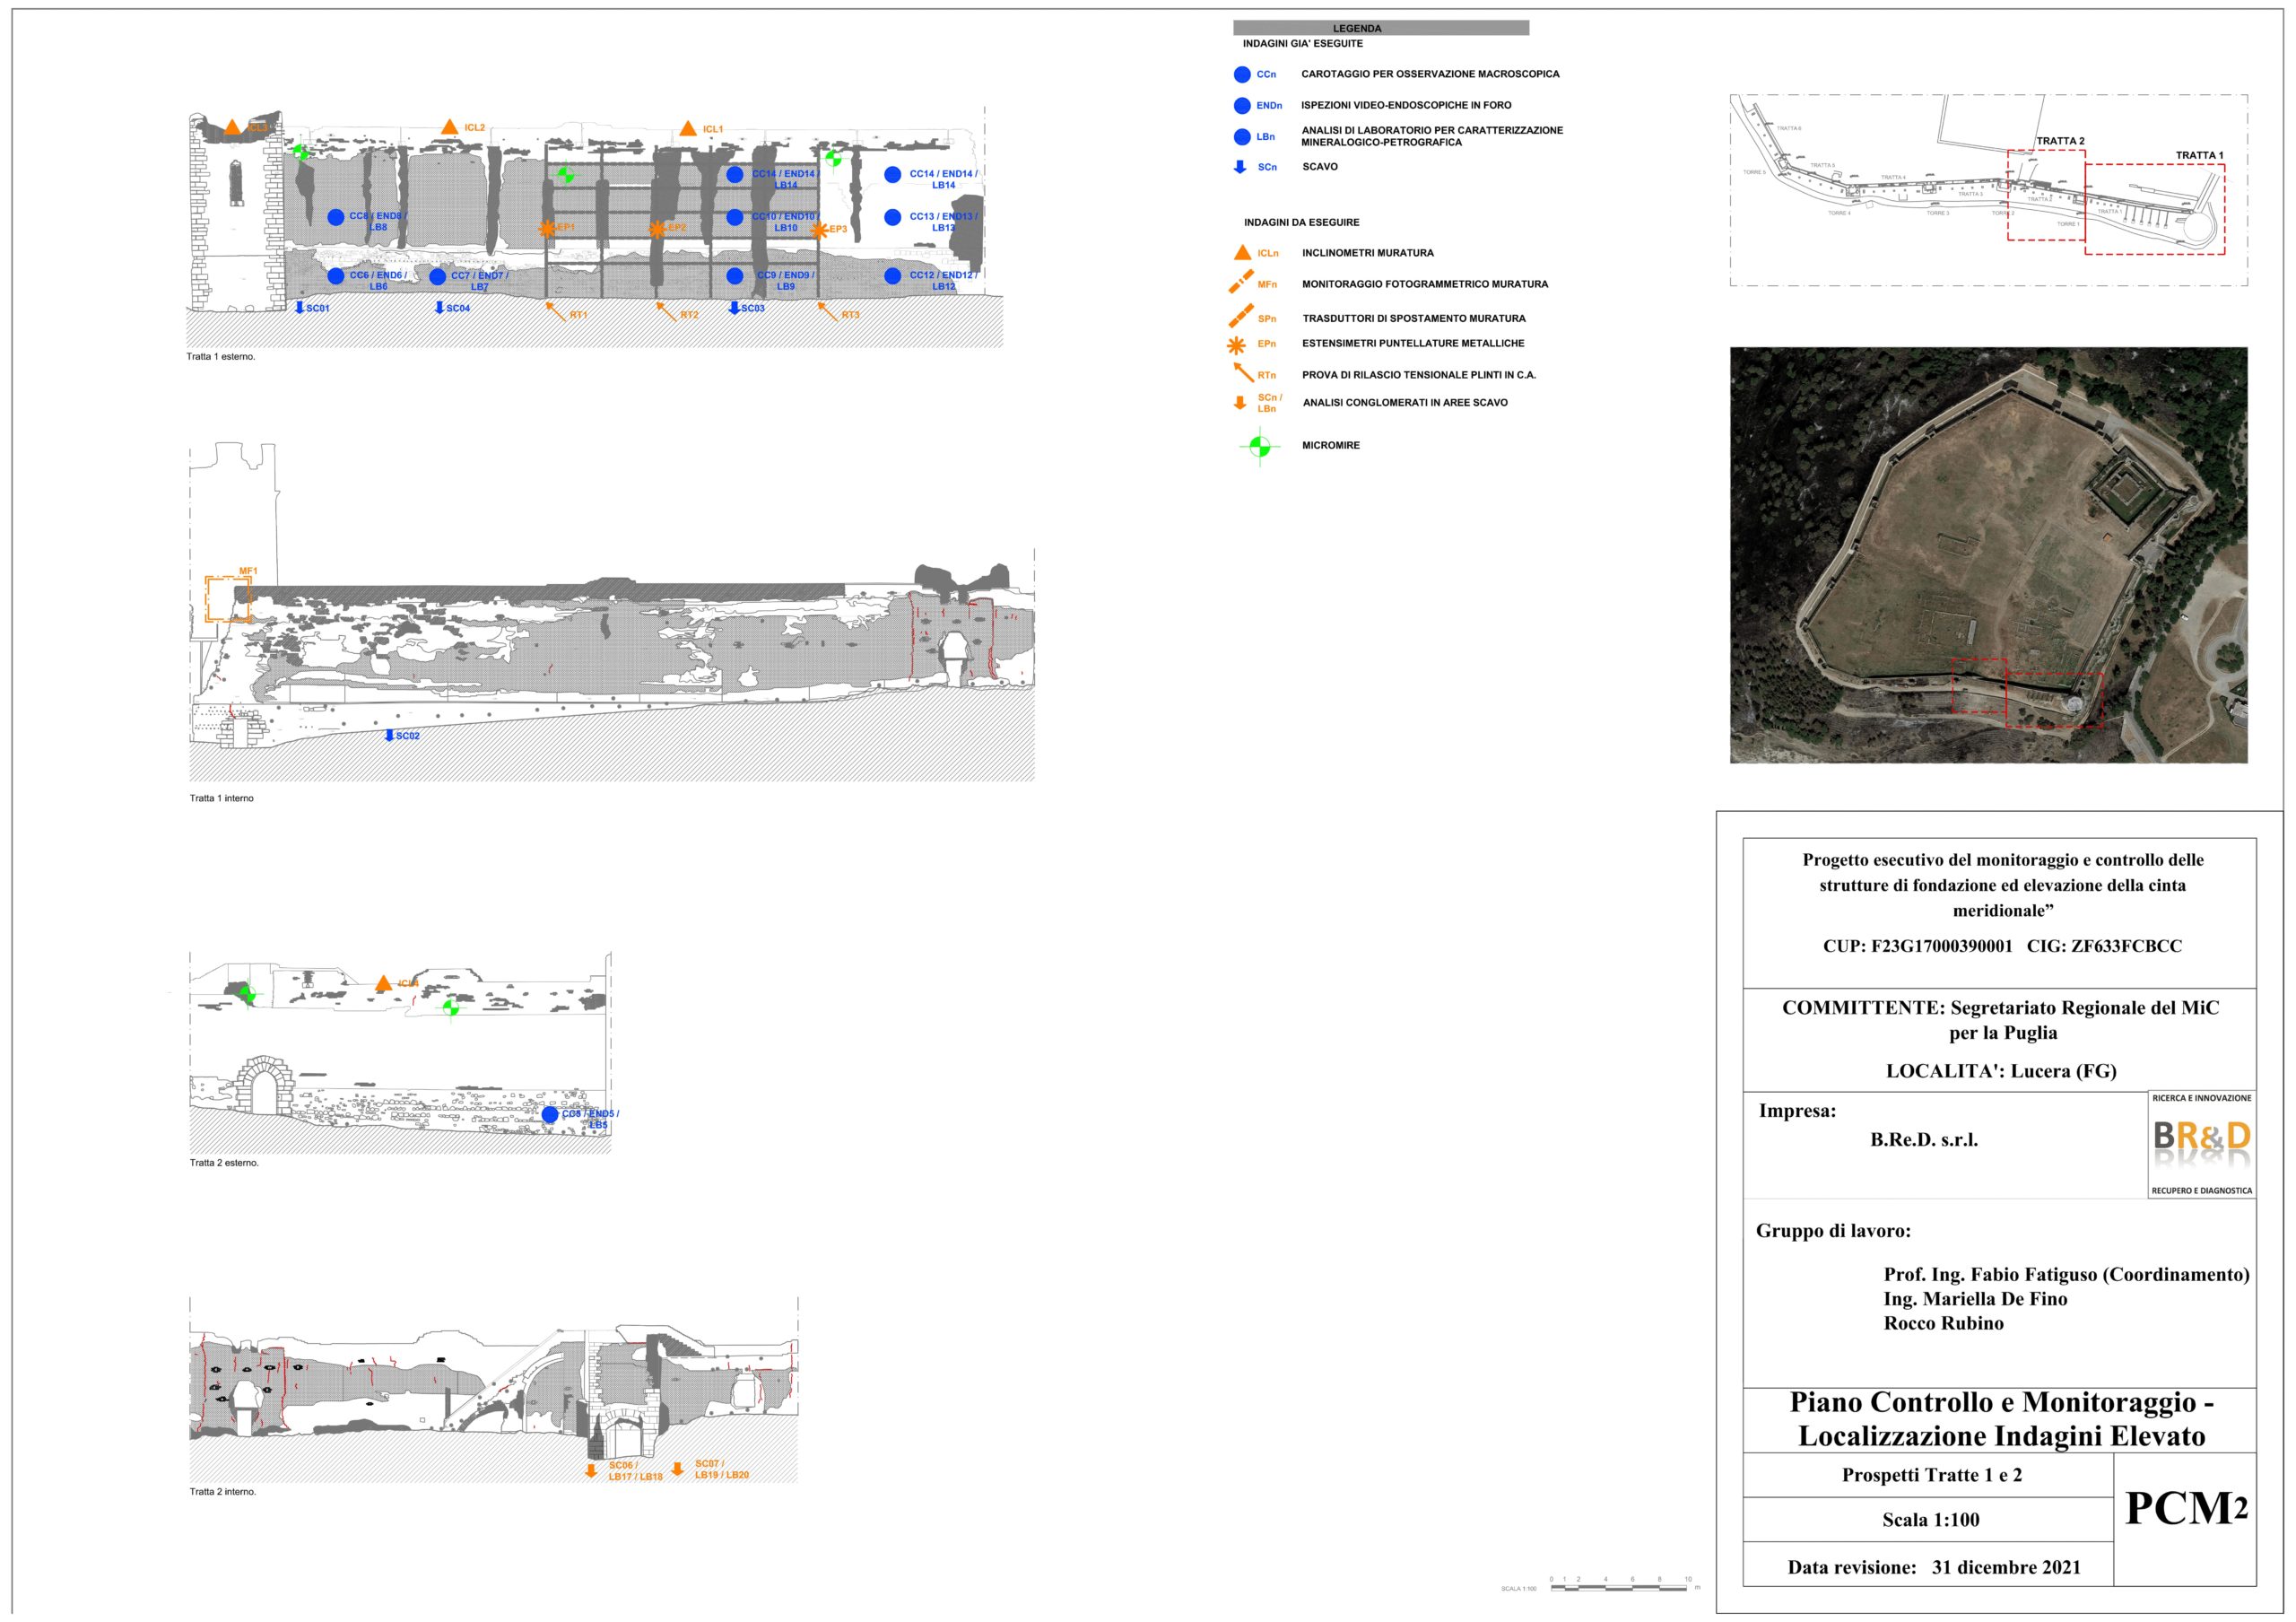Click the ICL4 orange triangle on Tratta 2 esterno
Screen dimensions: 2296x1622
383,983
